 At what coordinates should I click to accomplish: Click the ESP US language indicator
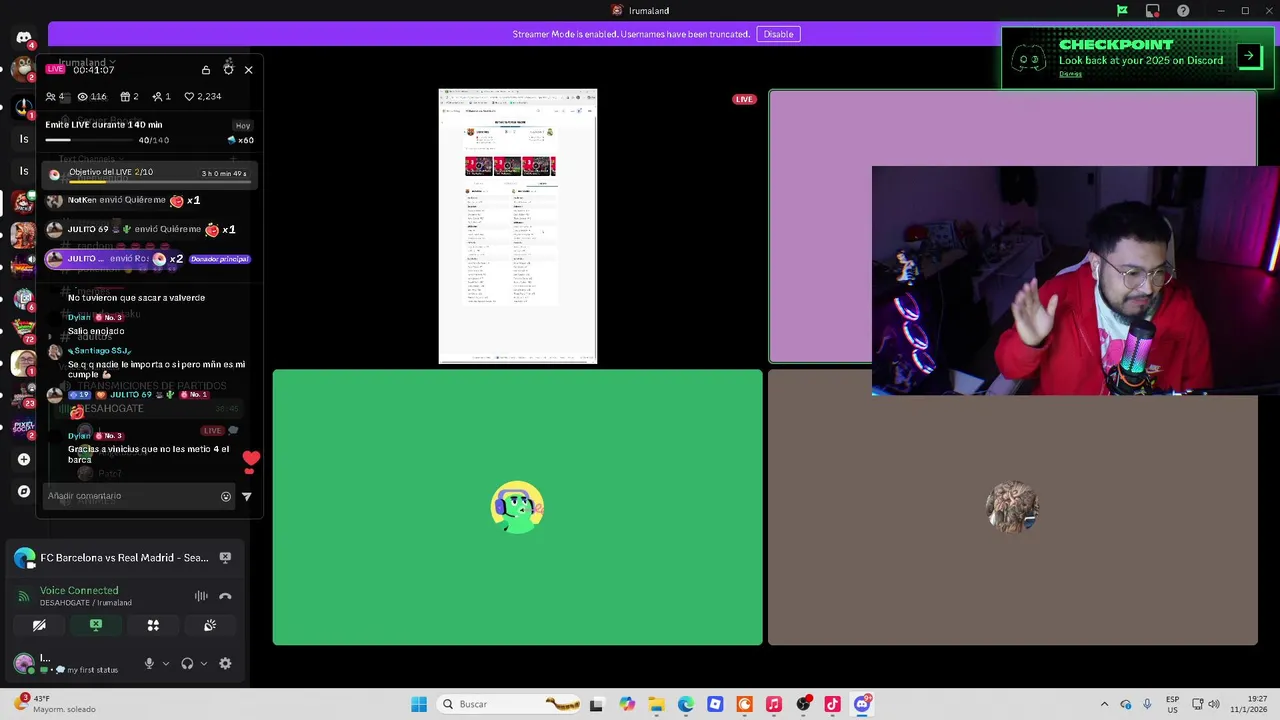click(1172, 704)
